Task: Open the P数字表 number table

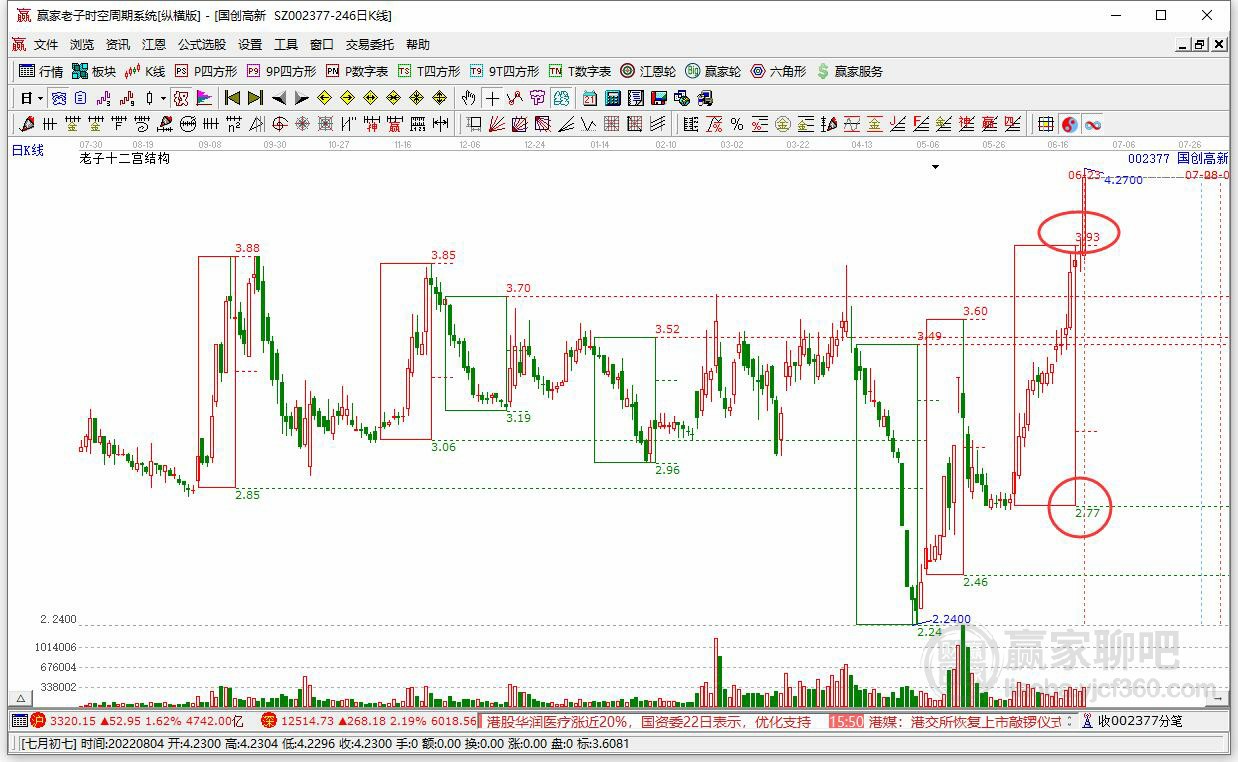Action: tap(357, 71)
